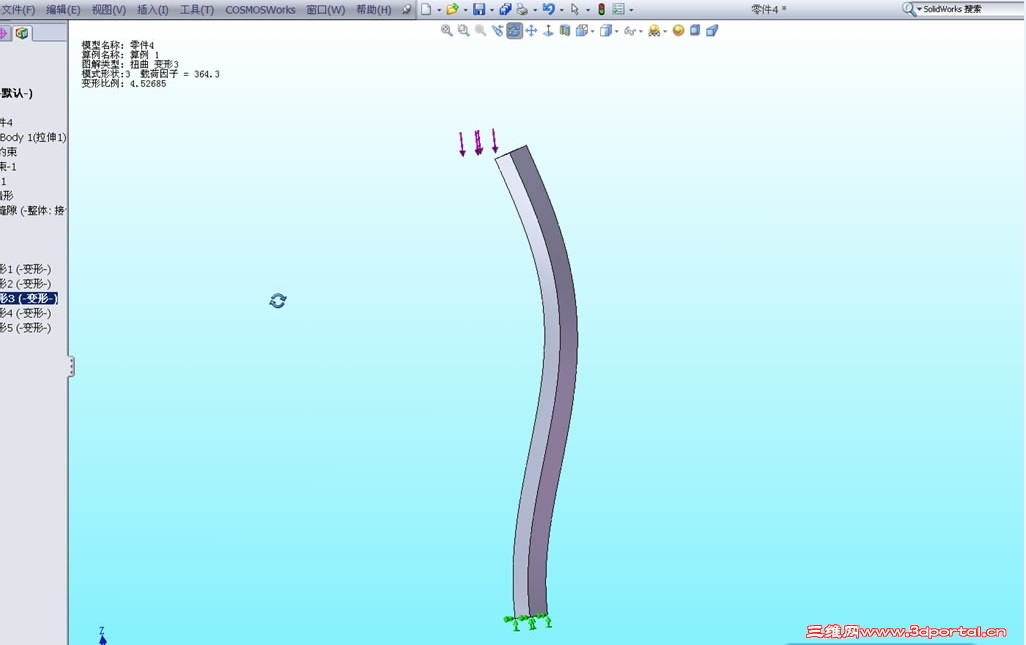Select the Body 1(拉伸1) tree item
This screenshot has width=1026, height=645.
click(x=33, y=137)
